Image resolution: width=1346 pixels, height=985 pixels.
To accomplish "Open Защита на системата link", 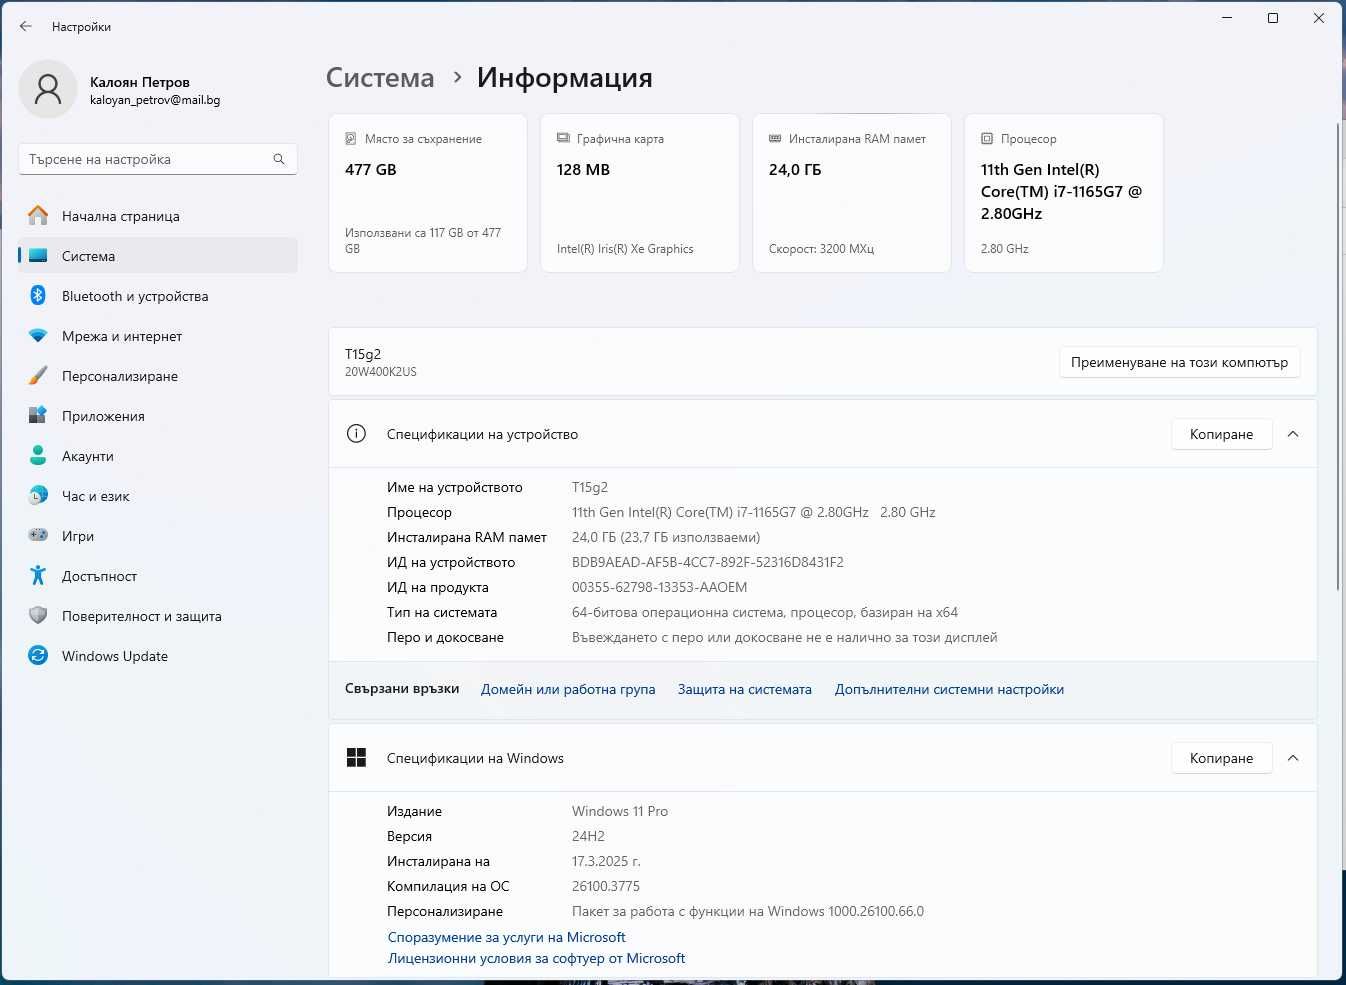I will pyautogui.click(x=745, y=689).
